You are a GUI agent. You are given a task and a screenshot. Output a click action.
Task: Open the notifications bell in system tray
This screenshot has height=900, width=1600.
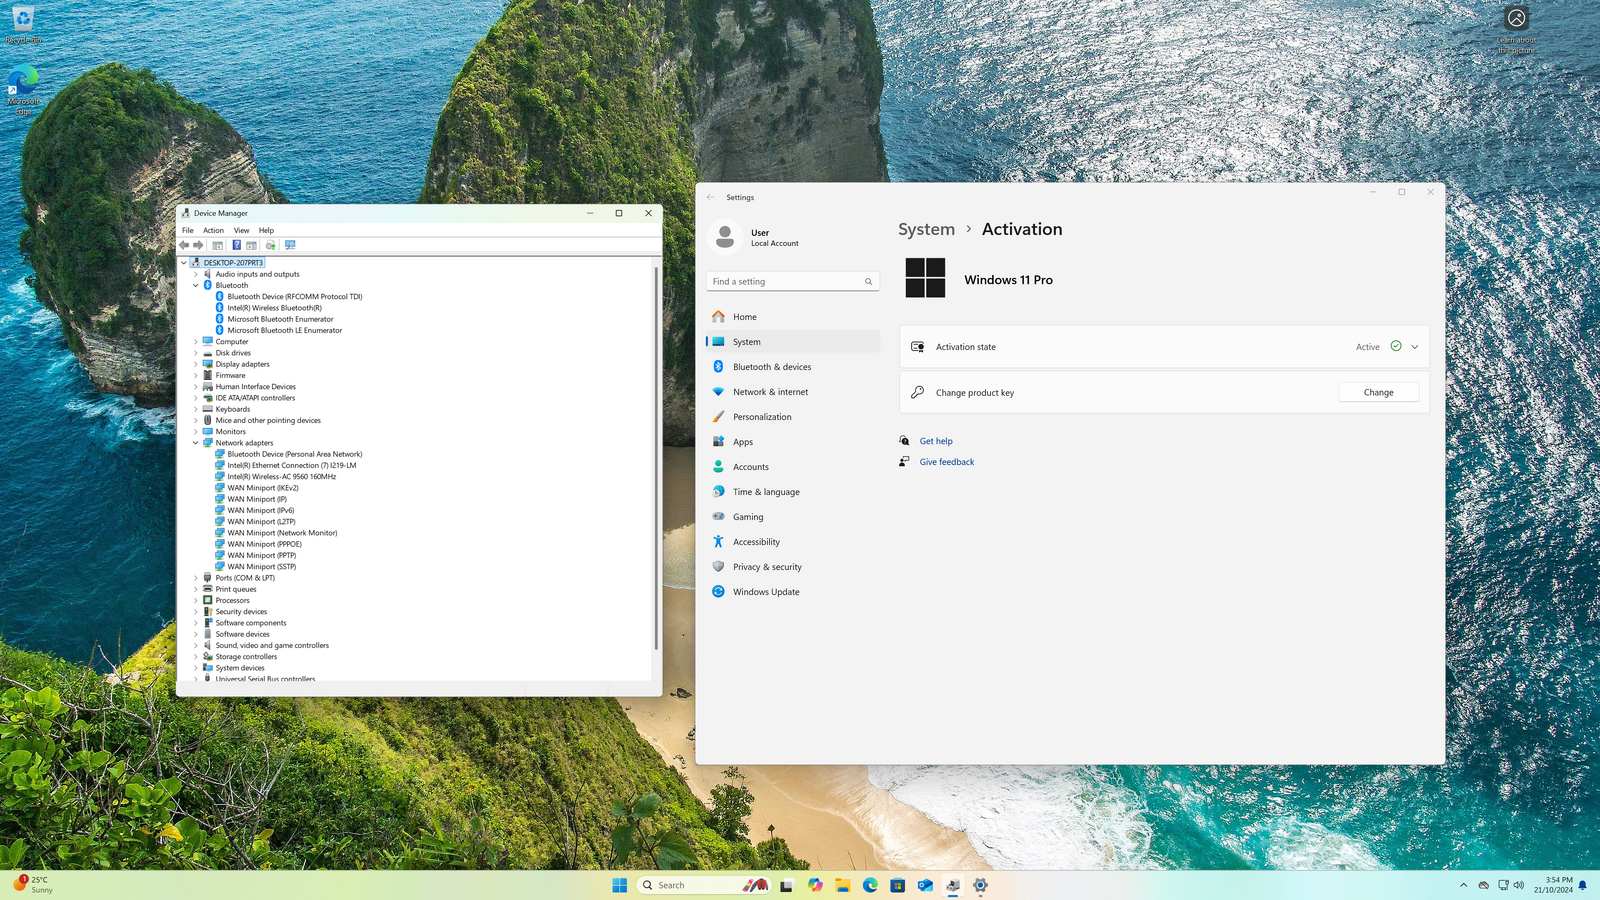click(x=1582, y=885)
